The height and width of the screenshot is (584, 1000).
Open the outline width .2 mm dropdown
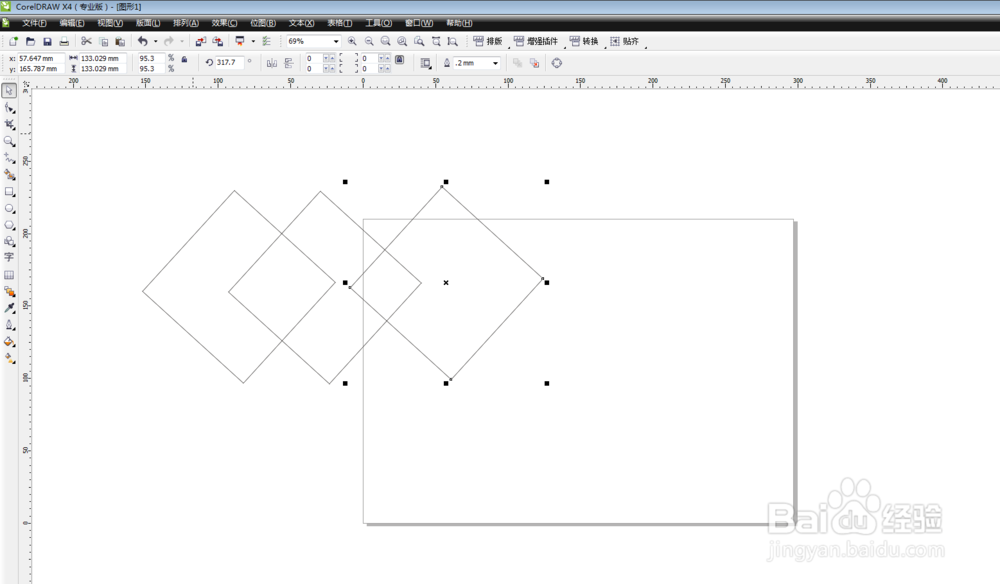[495, 63]
